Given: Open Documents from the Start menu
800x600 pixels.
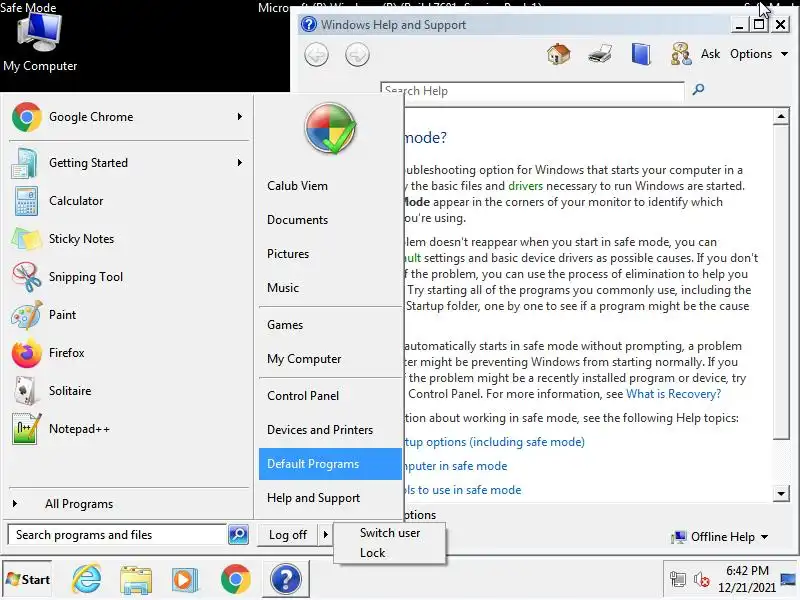Looking at the screenshot, I should pyautogui.click(x=330, y=220).
